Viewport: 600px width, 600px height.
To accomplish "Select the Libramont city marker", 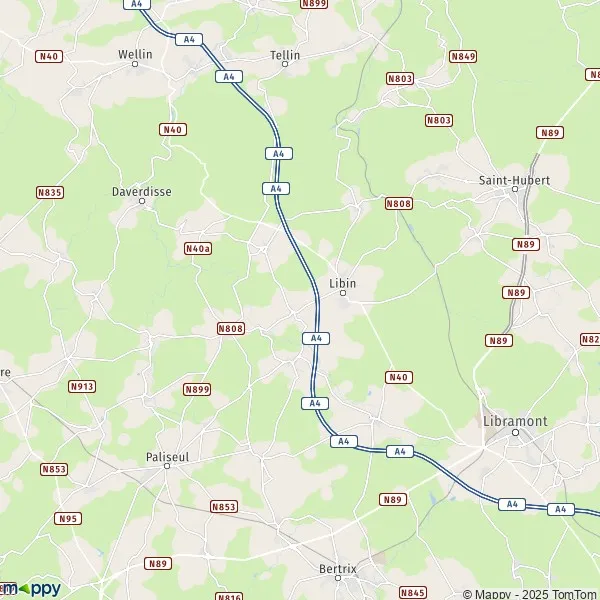I will coord(515,432).
